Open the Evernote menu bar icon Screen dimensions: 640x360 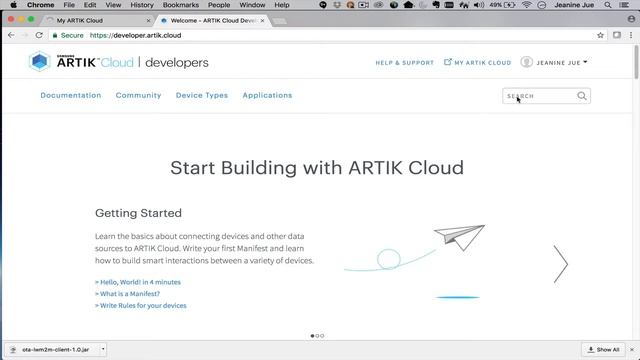point(436,5)
